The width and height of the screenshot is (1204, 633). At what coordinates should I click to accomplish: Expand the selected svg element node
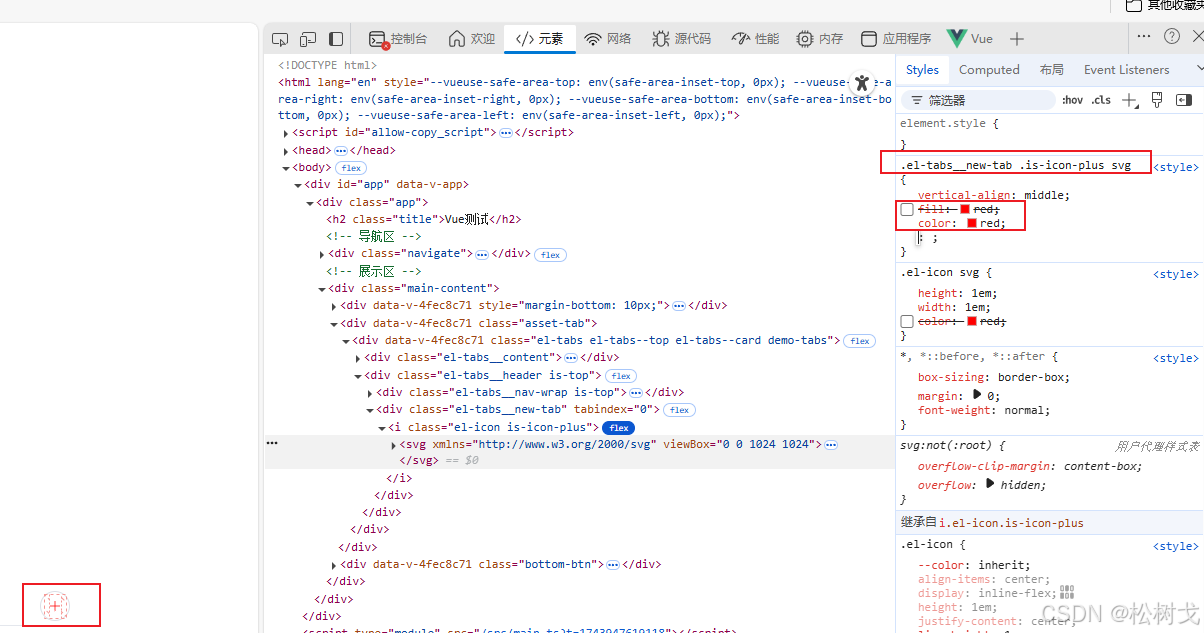tap(394, 444)
